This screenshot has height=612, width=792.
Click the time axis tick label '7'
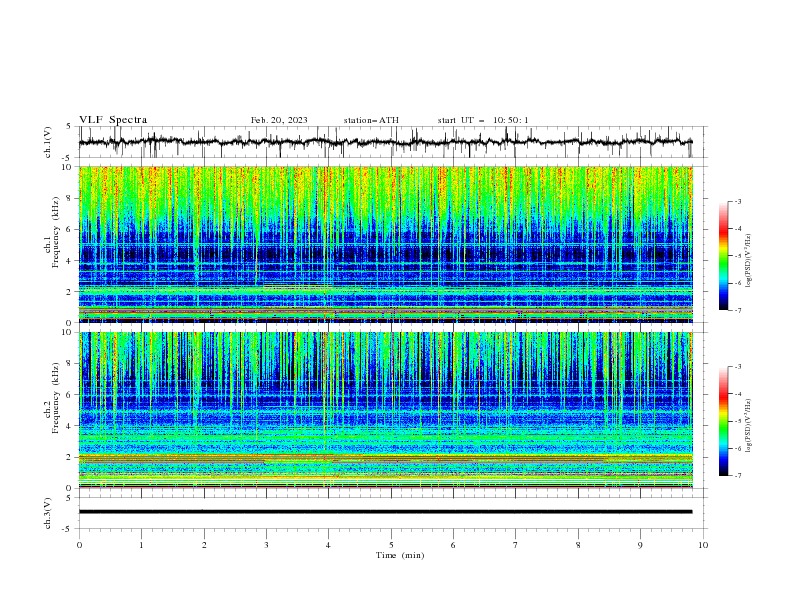coord(516,545)
